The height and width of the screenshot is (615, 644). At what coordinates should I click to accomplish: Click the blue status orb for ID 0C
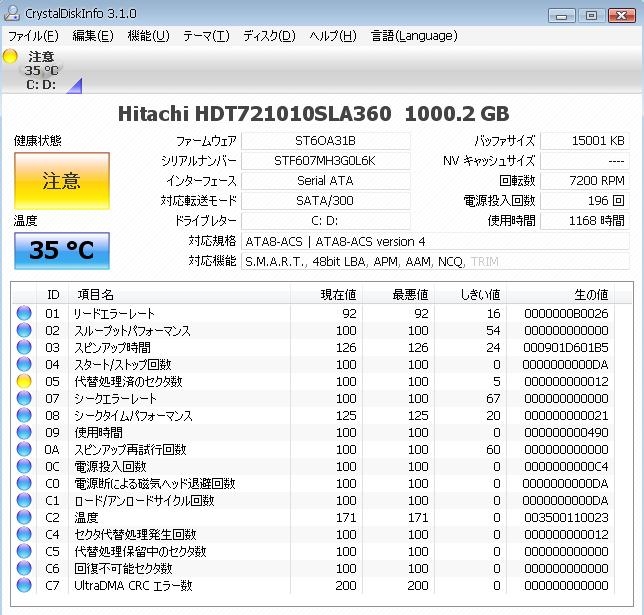(24, 466)
